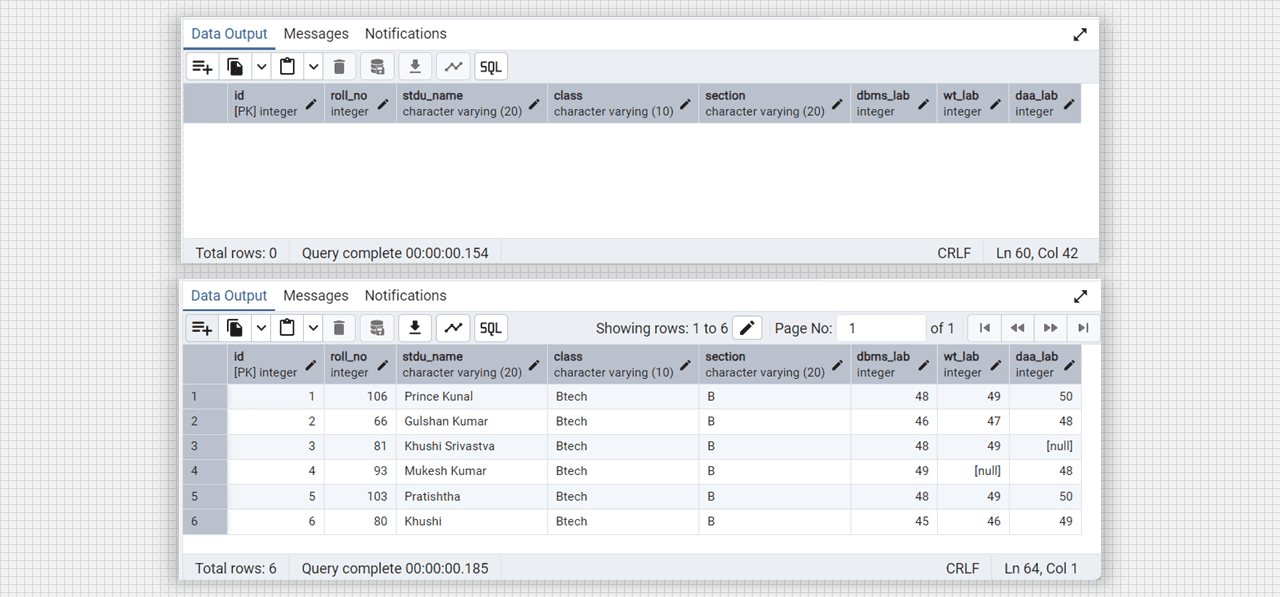This screenshot has height=597, width=1280.
Task: Go to first page button
Action: [985, 328]
